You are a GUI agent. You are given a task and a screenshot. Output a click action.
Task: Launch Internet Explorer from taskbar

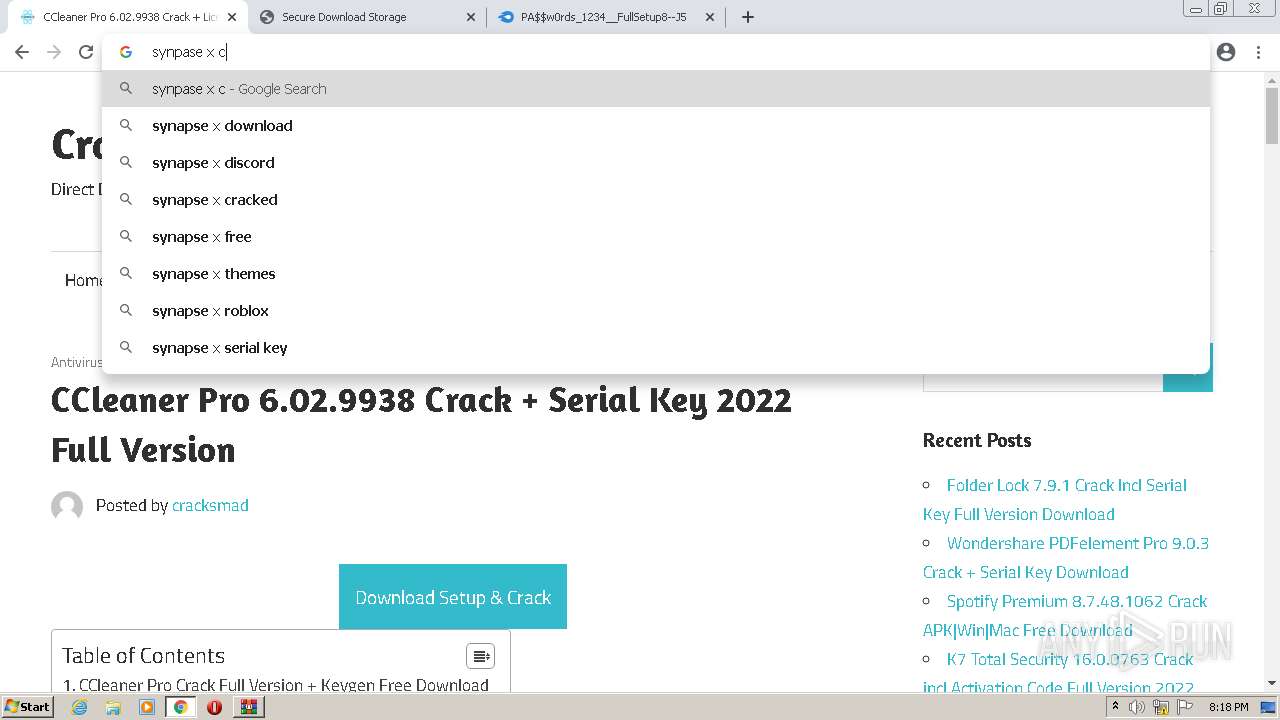80,707
